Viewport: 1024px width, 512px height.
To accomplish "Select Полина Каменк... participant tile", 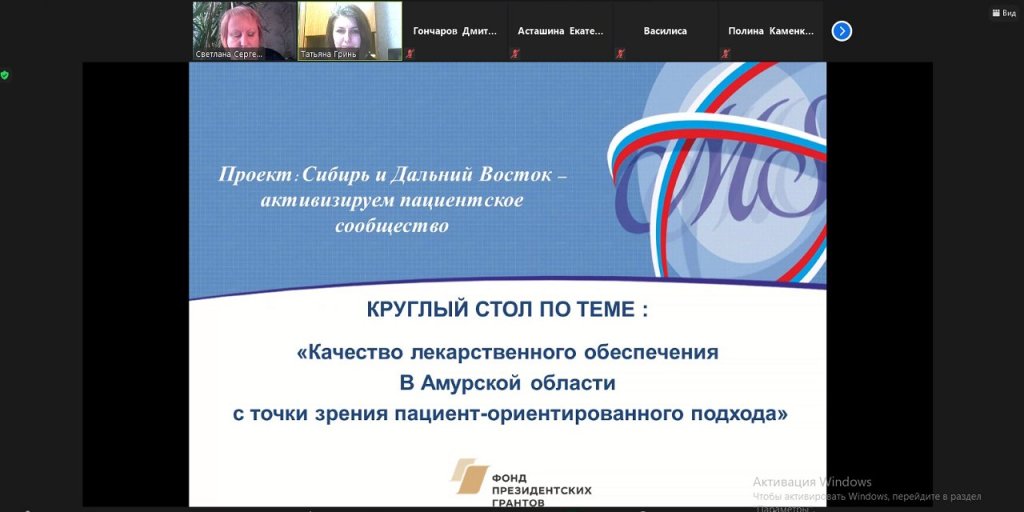I will [x=771, y=31].
